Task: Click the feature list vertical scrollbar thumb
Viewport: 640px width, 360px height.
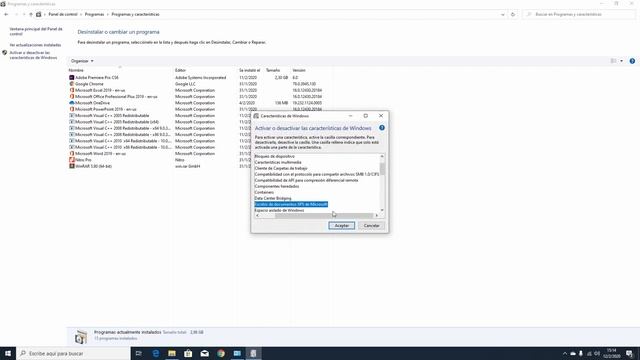Action: pyautogui.click(x=382, y=168)
